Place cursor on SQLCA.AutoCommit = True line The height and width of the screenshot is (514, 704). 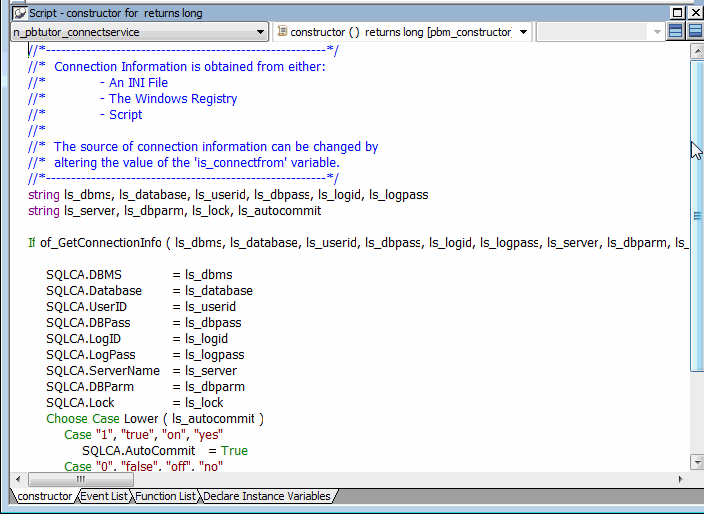pyautogui.click(x=165, y=451)
